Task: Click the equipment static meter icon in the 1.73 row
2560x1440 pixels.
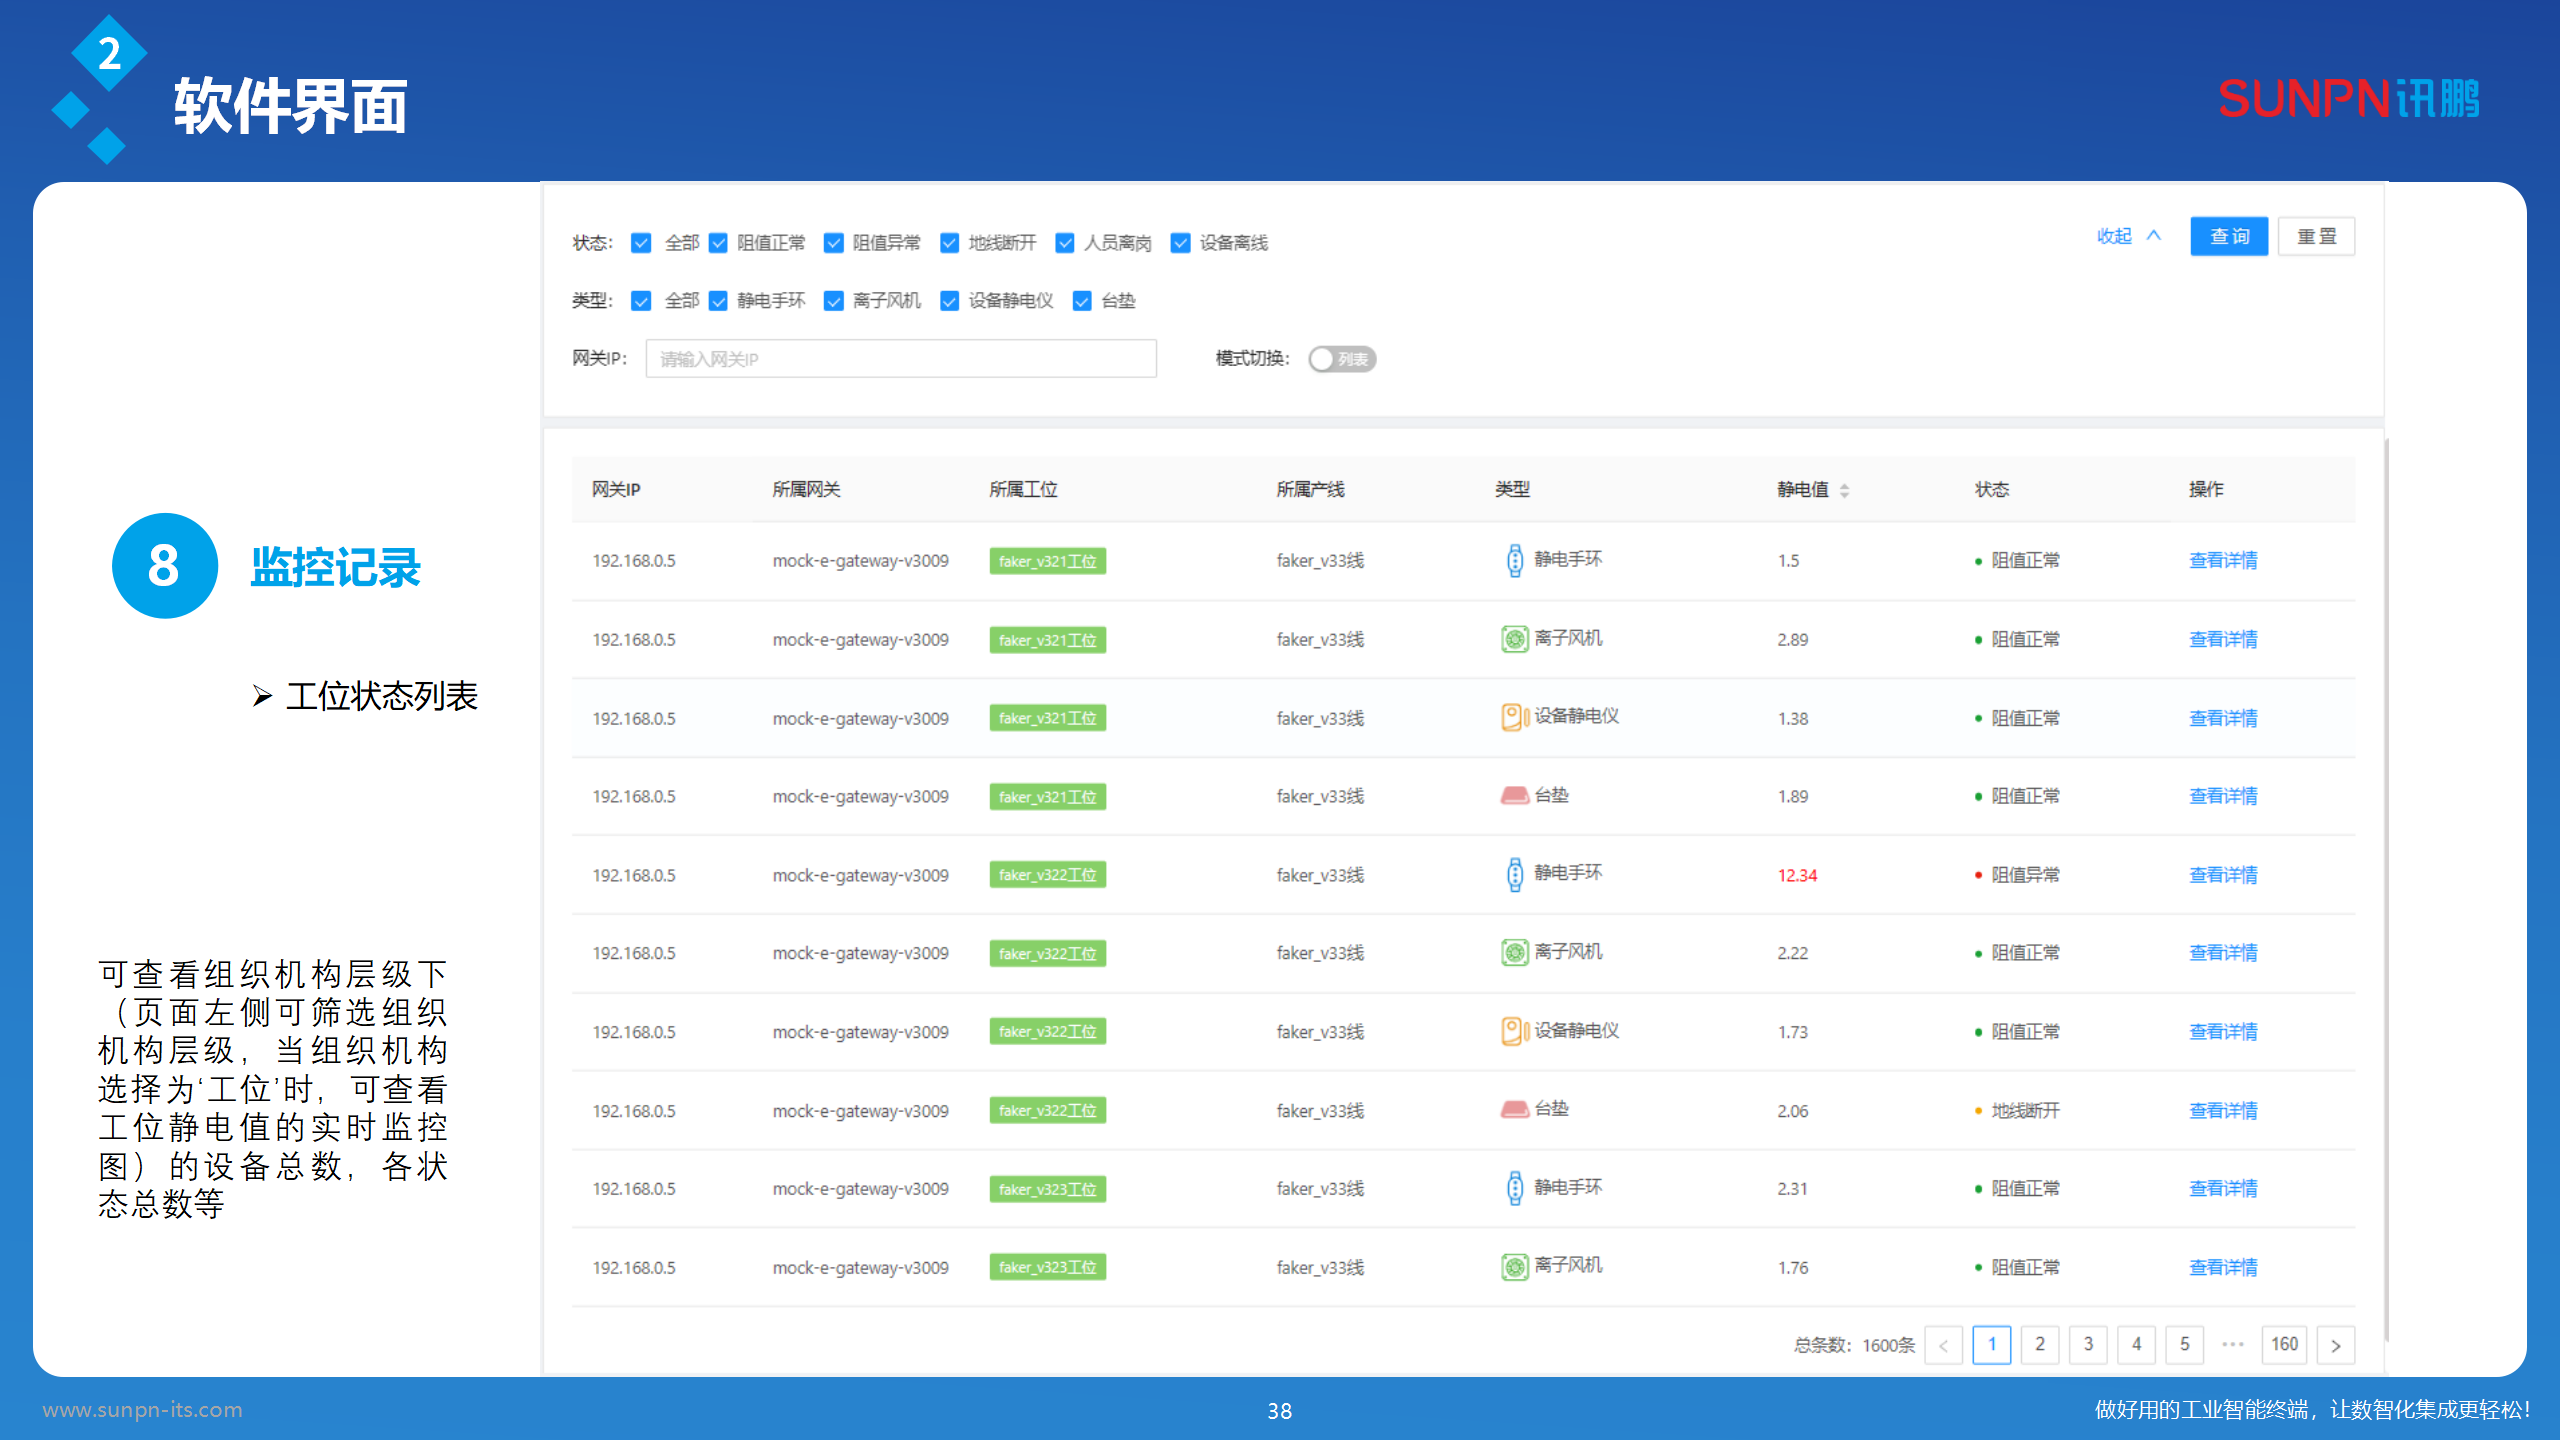Action: [1514, 1031]
